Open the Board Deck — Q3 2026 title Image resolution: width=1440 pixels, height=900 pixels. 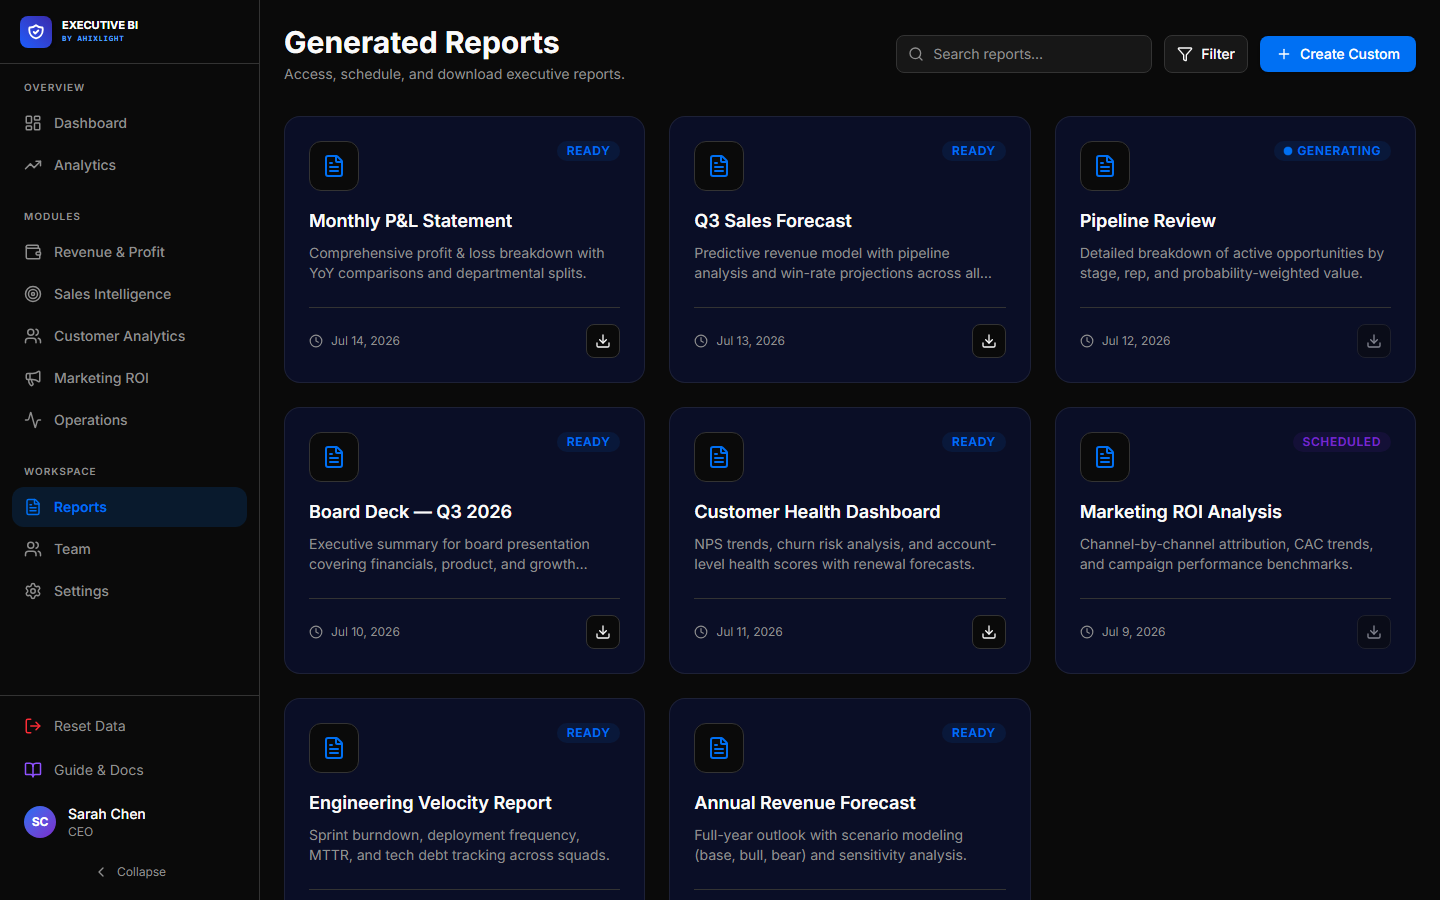coord(410,512)
